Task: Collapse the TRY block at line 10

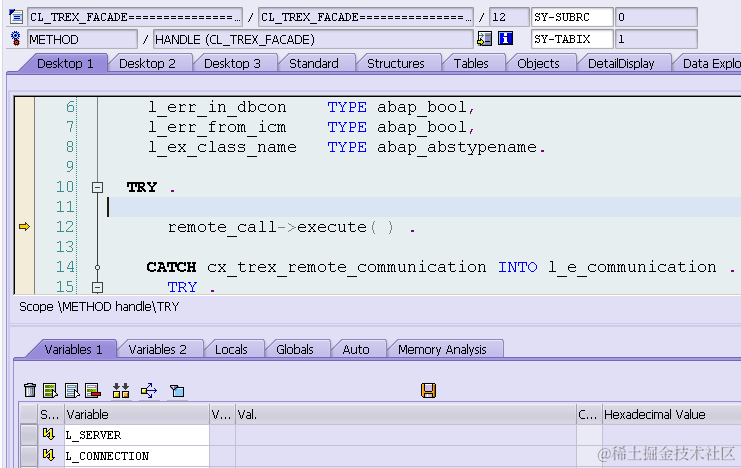Action: click(97, 188)
